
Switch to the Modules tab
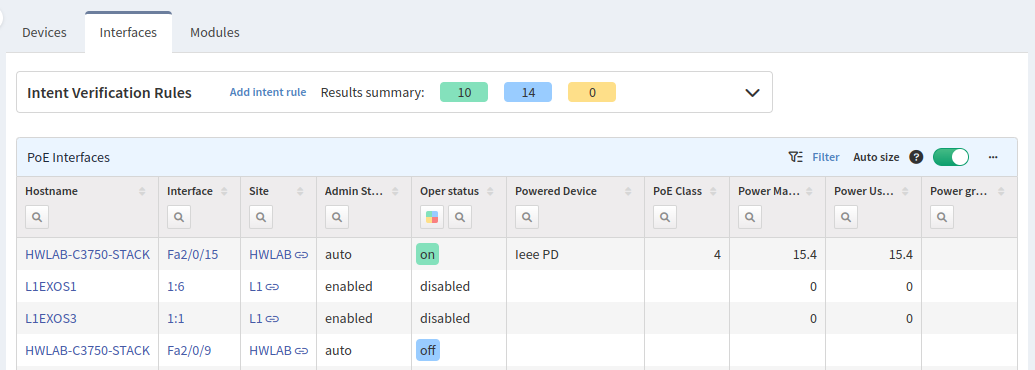215,32
